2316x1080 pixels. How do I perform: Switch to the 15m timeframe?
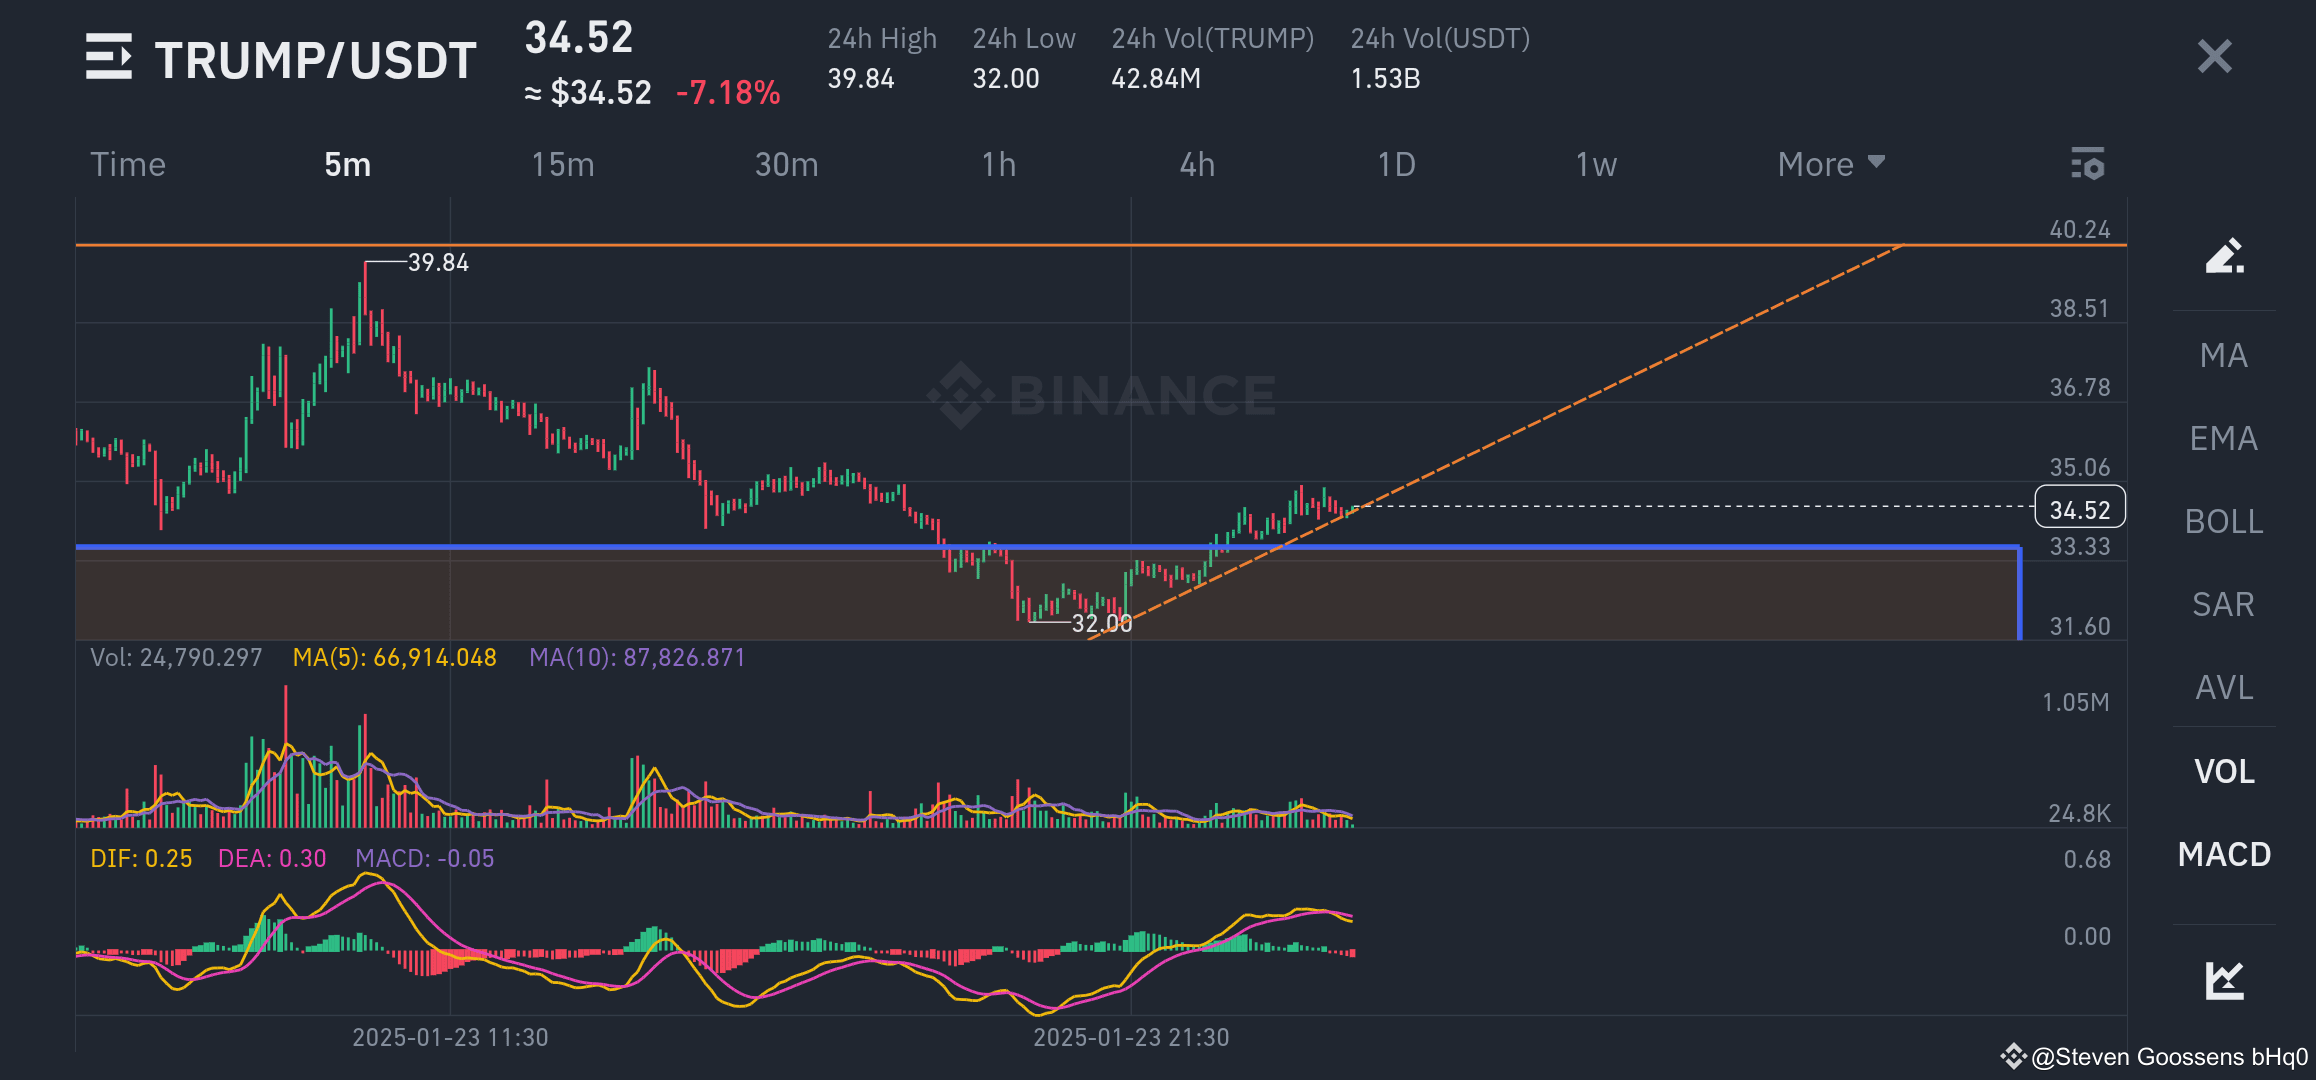(x=562, y=164)
